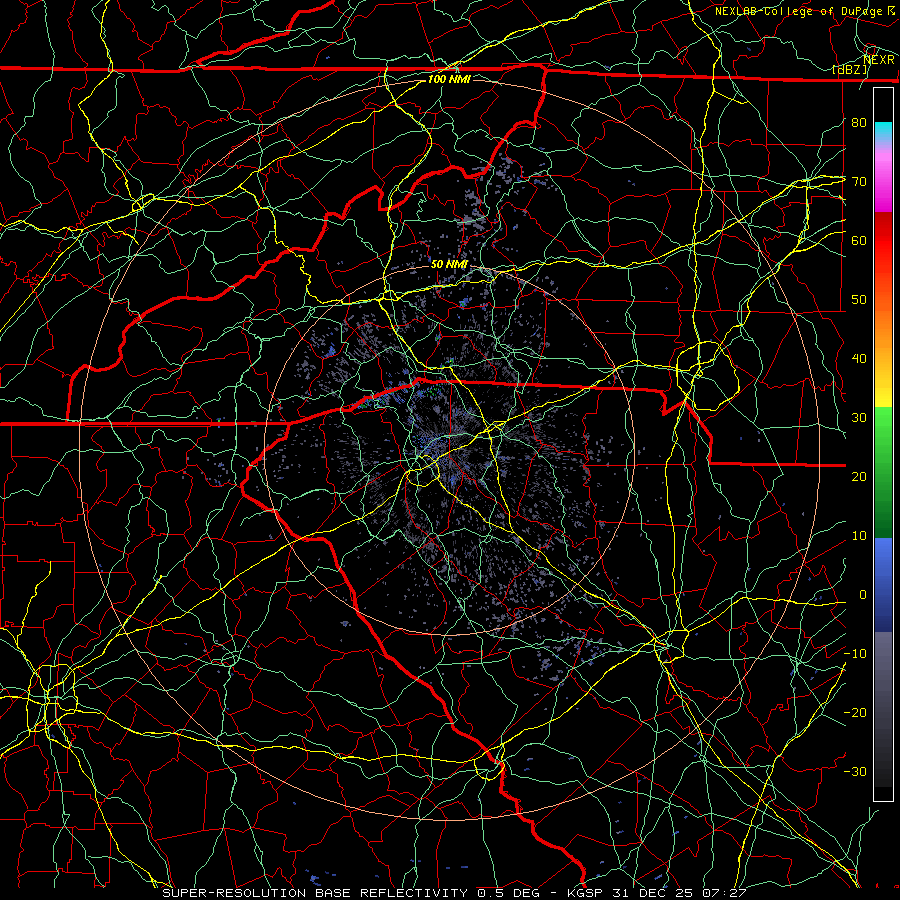Click the SUPER-RESOLUTION BASE REFLECTIVITY caption
Image resolution: width=900 pixels, height=900 pixels.
point(315,893)
